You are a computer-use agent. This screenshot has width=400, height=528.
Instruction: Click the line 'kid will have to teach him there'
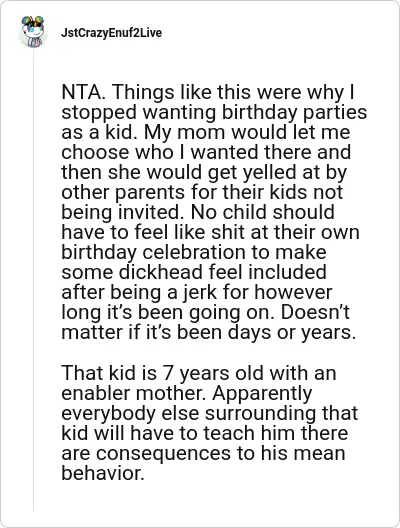(x=205, y=433)
